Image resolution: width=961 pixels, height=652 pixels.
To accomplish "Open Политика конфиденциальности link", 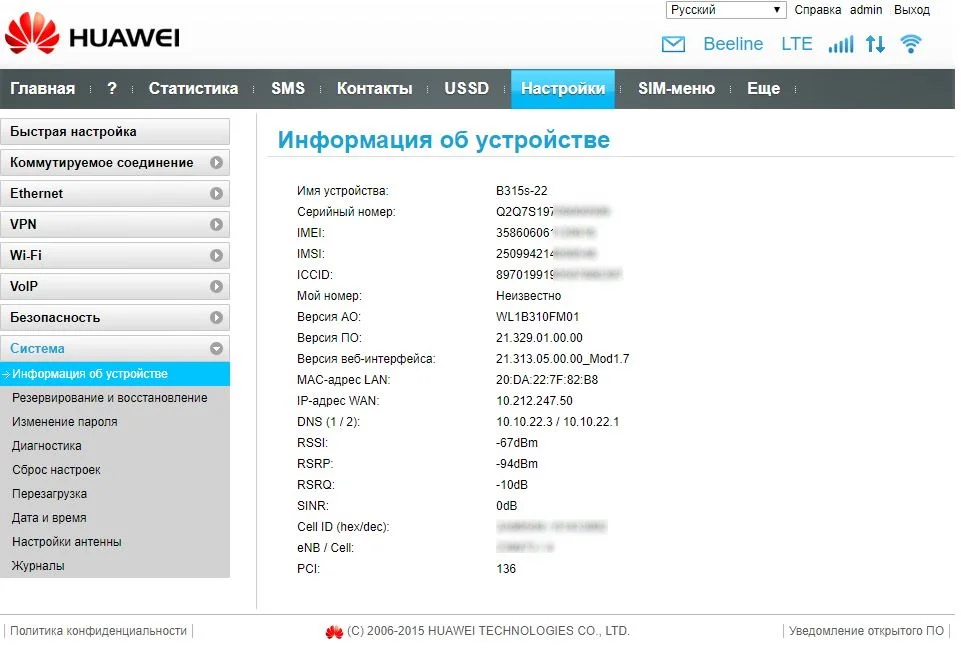I will click(98, 631).
